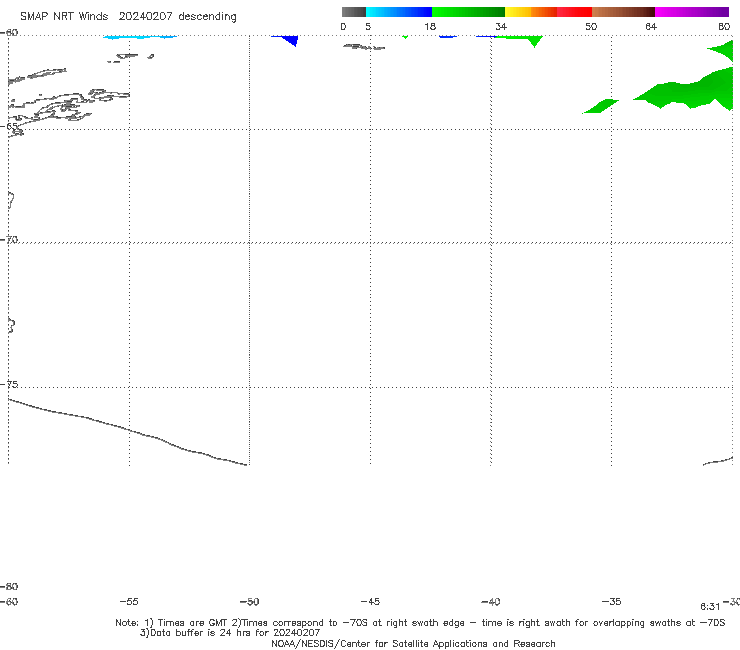Click the latitude label -65

[x=9, y=126]
